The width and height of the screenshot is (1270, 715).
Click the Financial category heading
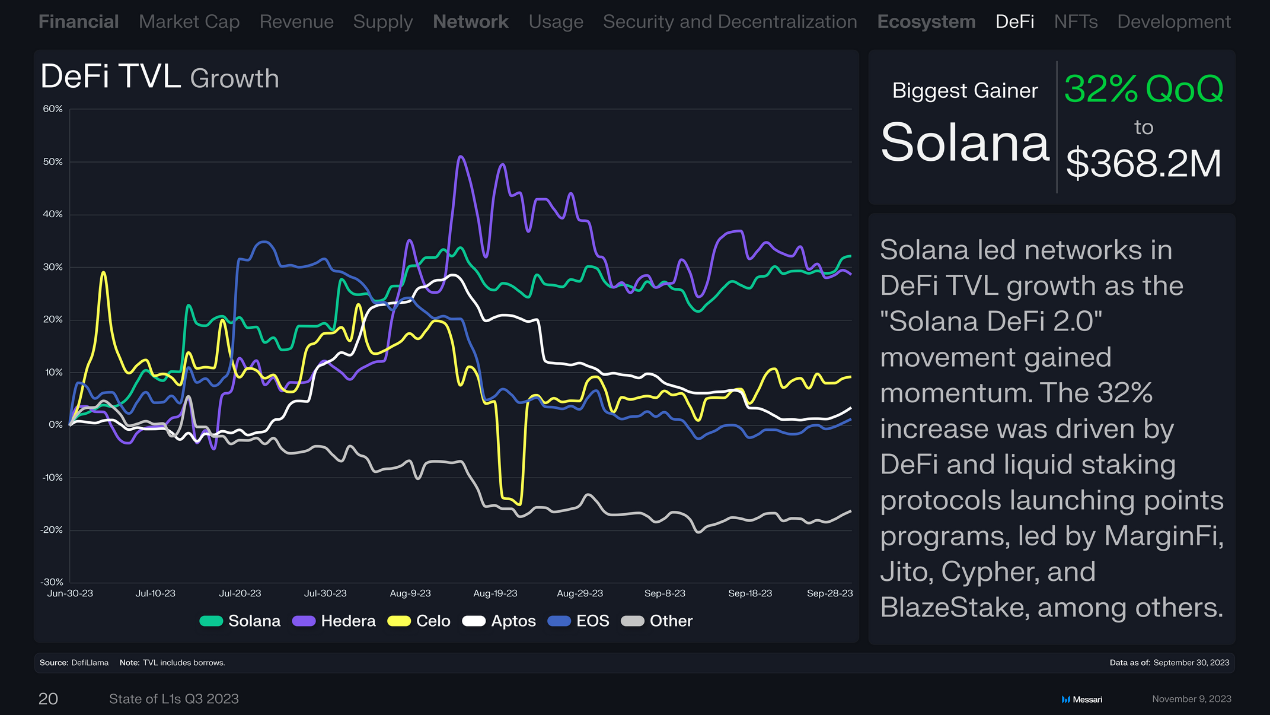[x=78, y=21]
